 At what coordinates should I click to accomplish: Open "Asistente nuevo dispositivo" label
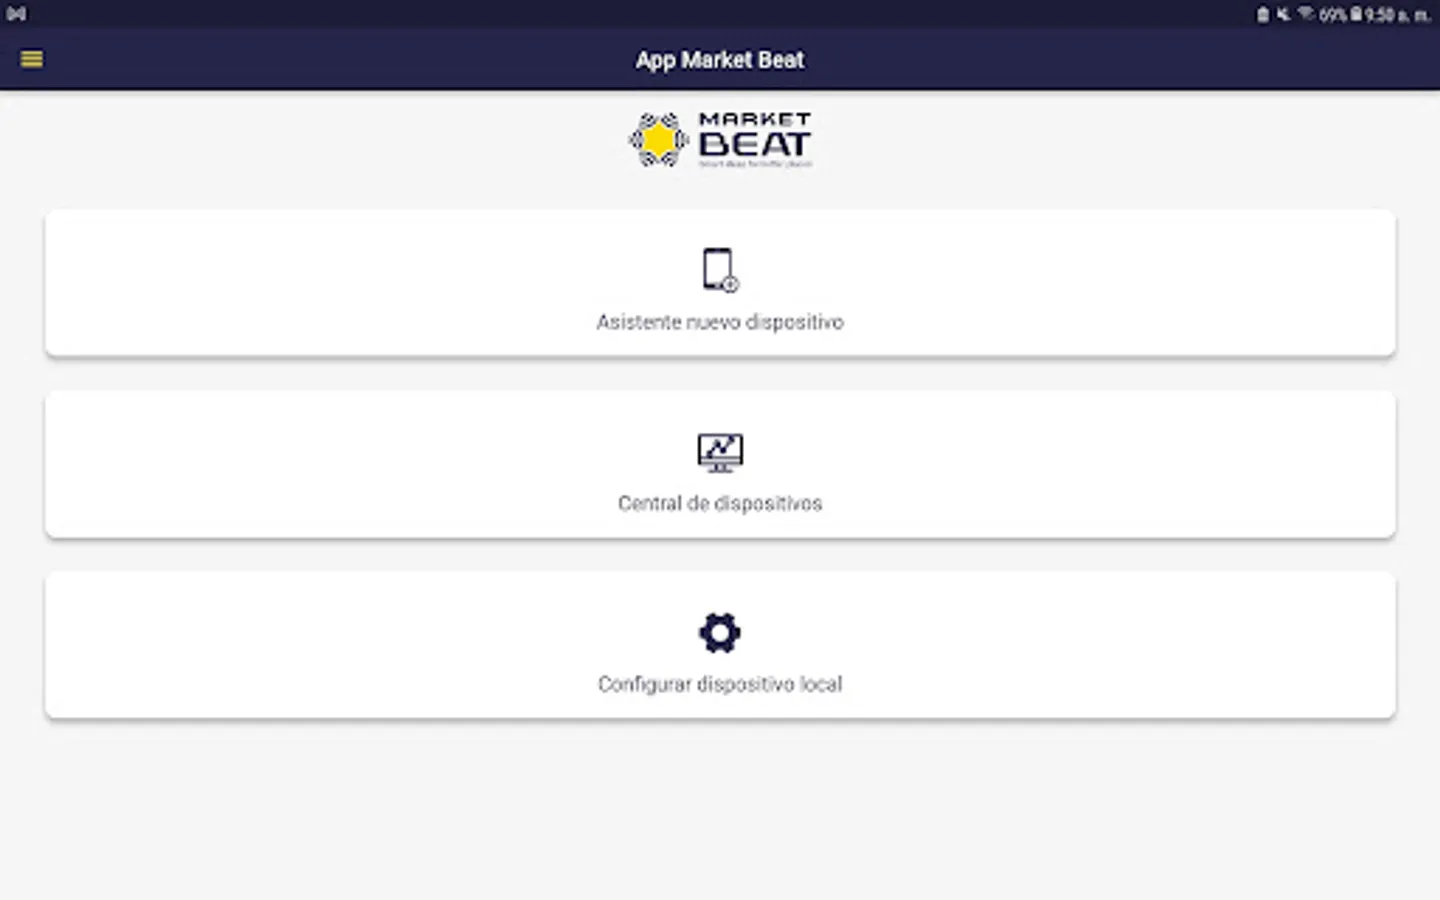tap(720, 322)
